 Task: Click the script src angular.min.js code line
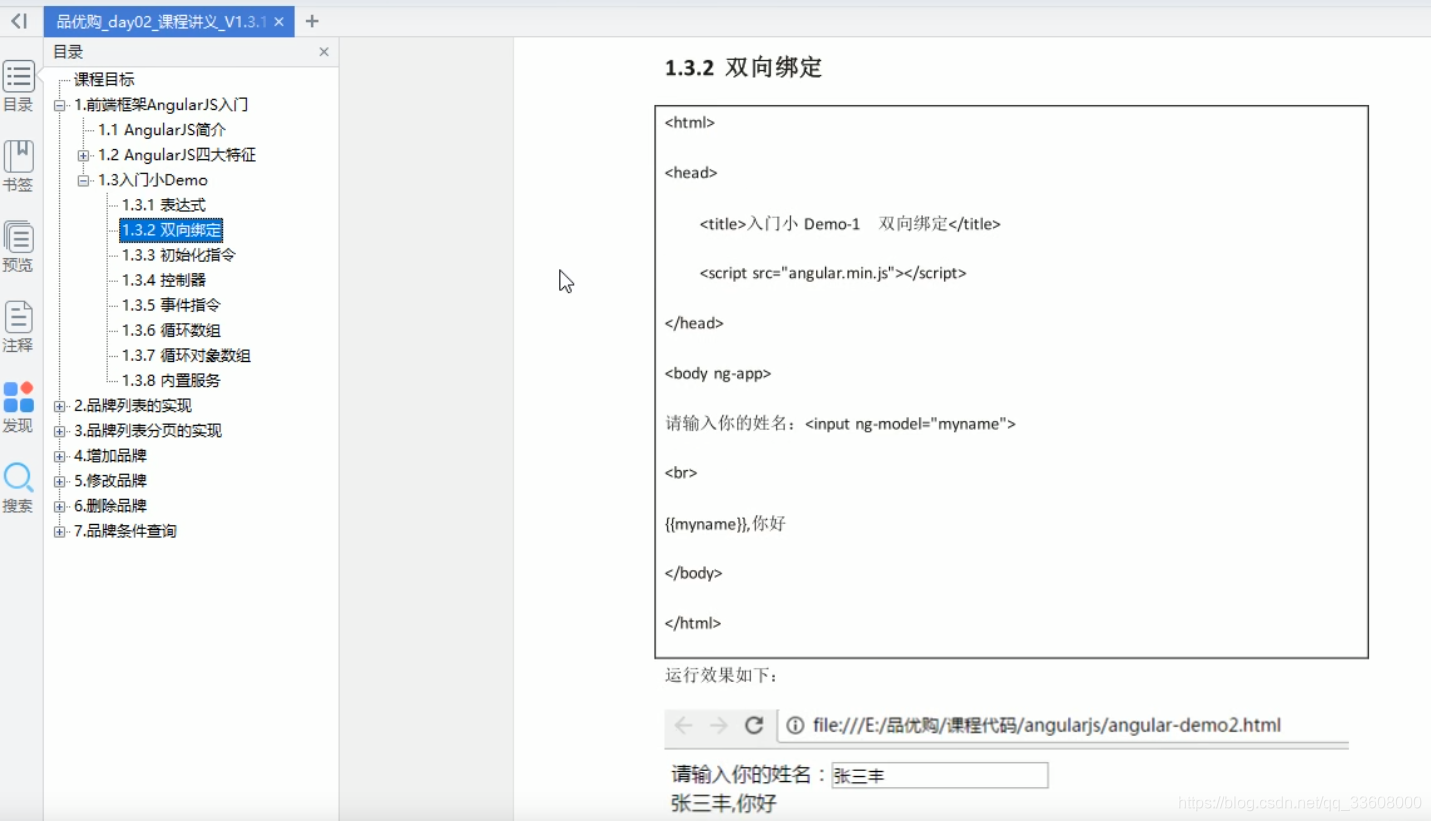point(833,273)
